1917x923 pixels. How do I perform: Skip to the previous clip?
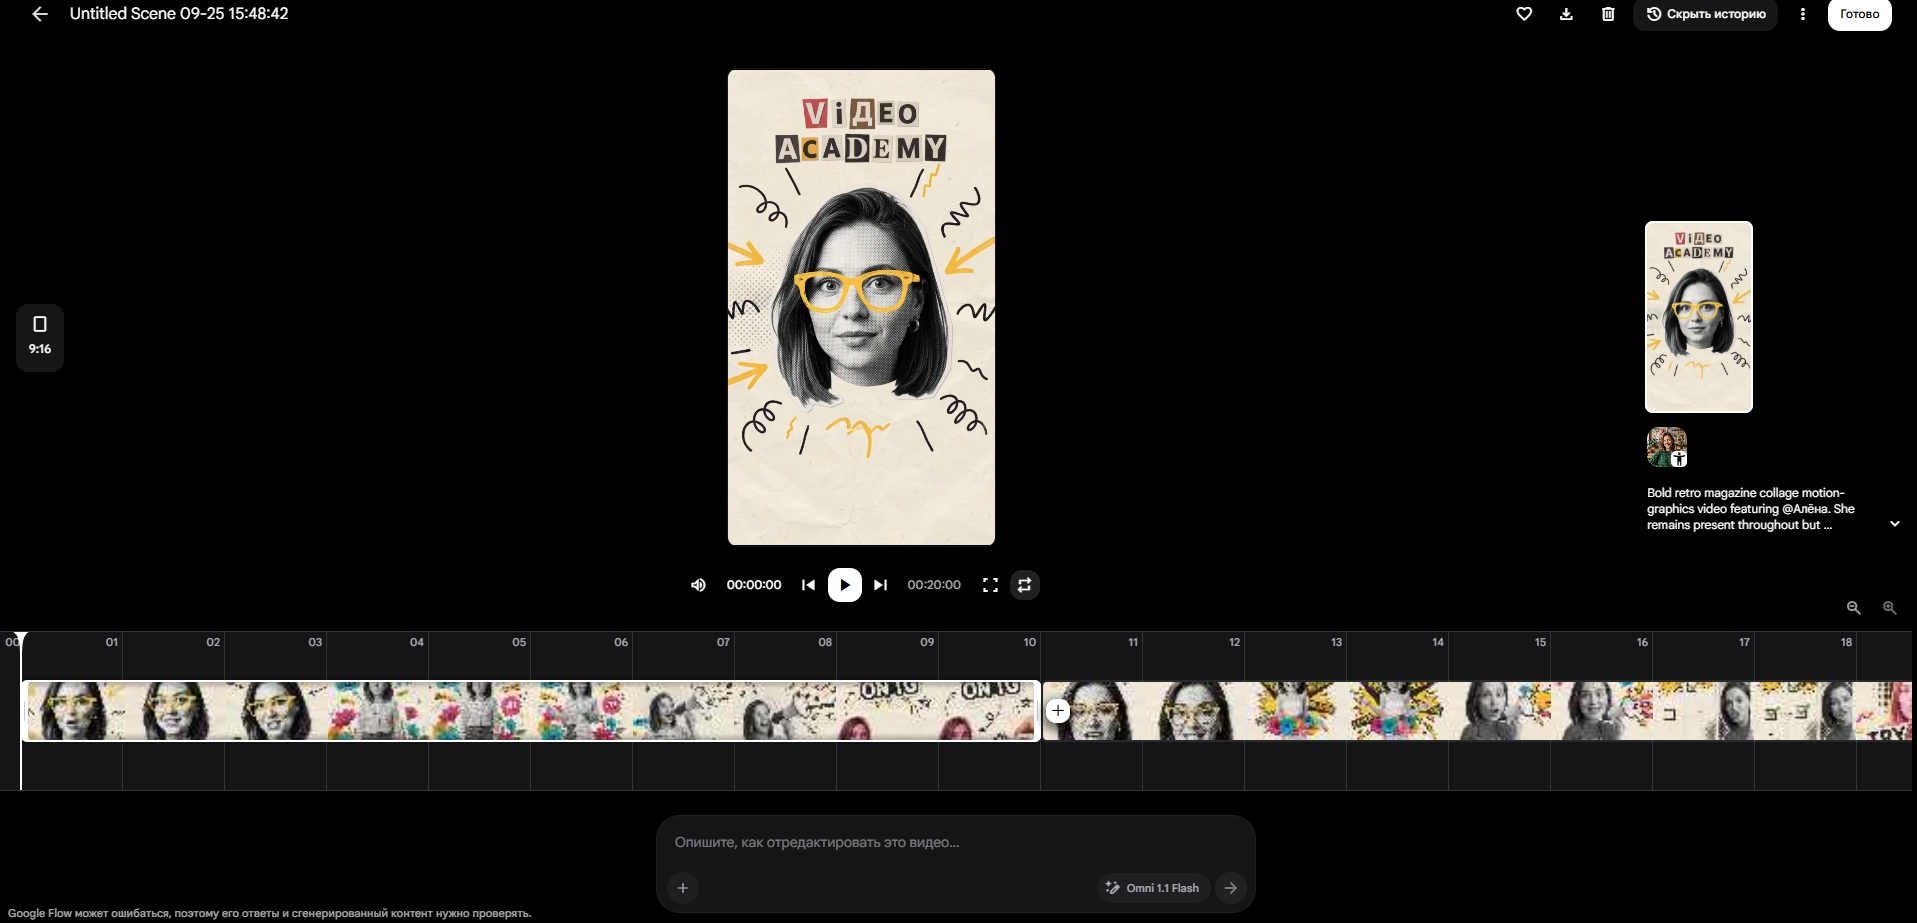point(808,585)
